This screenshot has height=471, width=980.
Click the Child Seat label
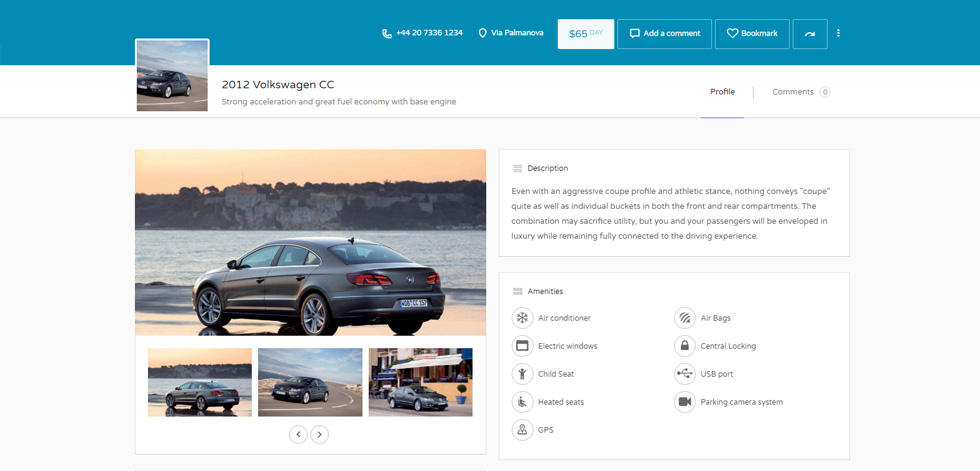point(556,374)
